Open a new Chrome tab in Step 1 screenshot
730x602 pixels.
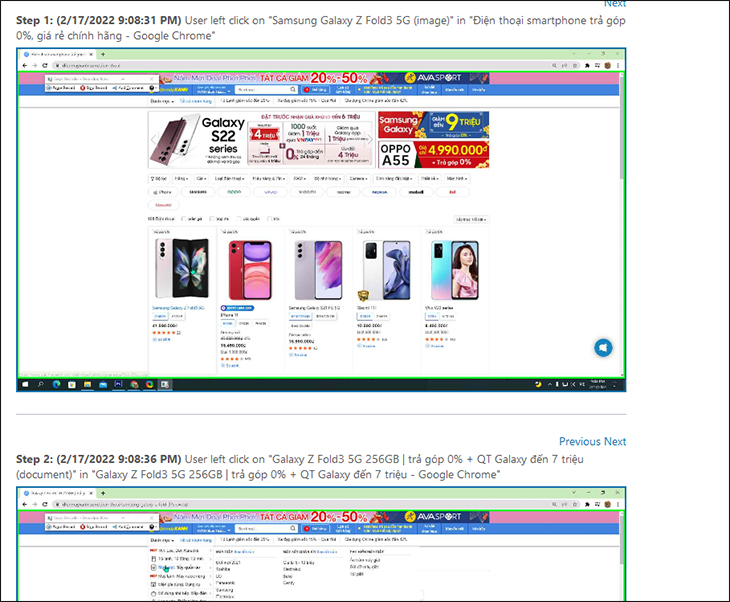pyautogui.click(x=103, y=54)
